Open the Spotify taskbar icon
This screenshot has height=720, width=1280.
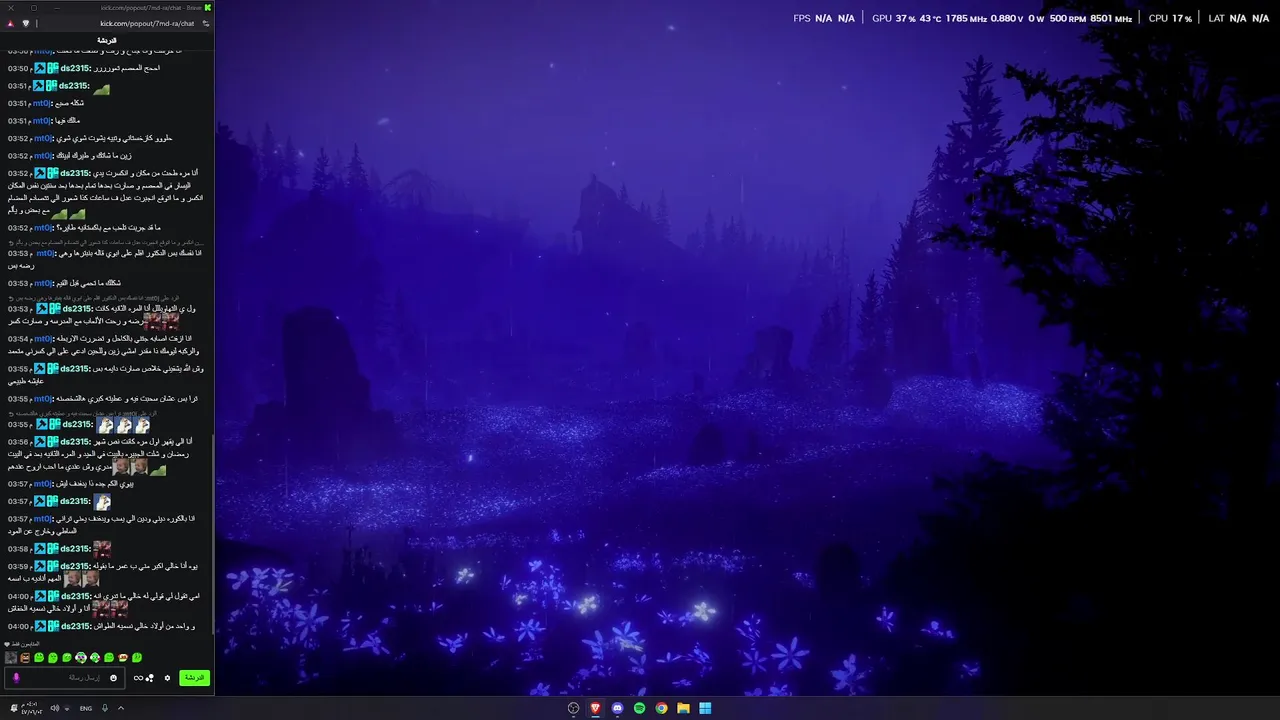click(x=639, y=708)
